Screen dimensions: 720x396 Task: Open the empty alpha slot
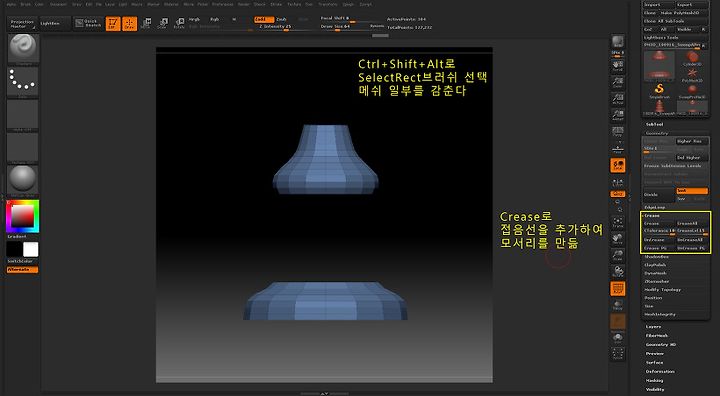coord(23,115)
